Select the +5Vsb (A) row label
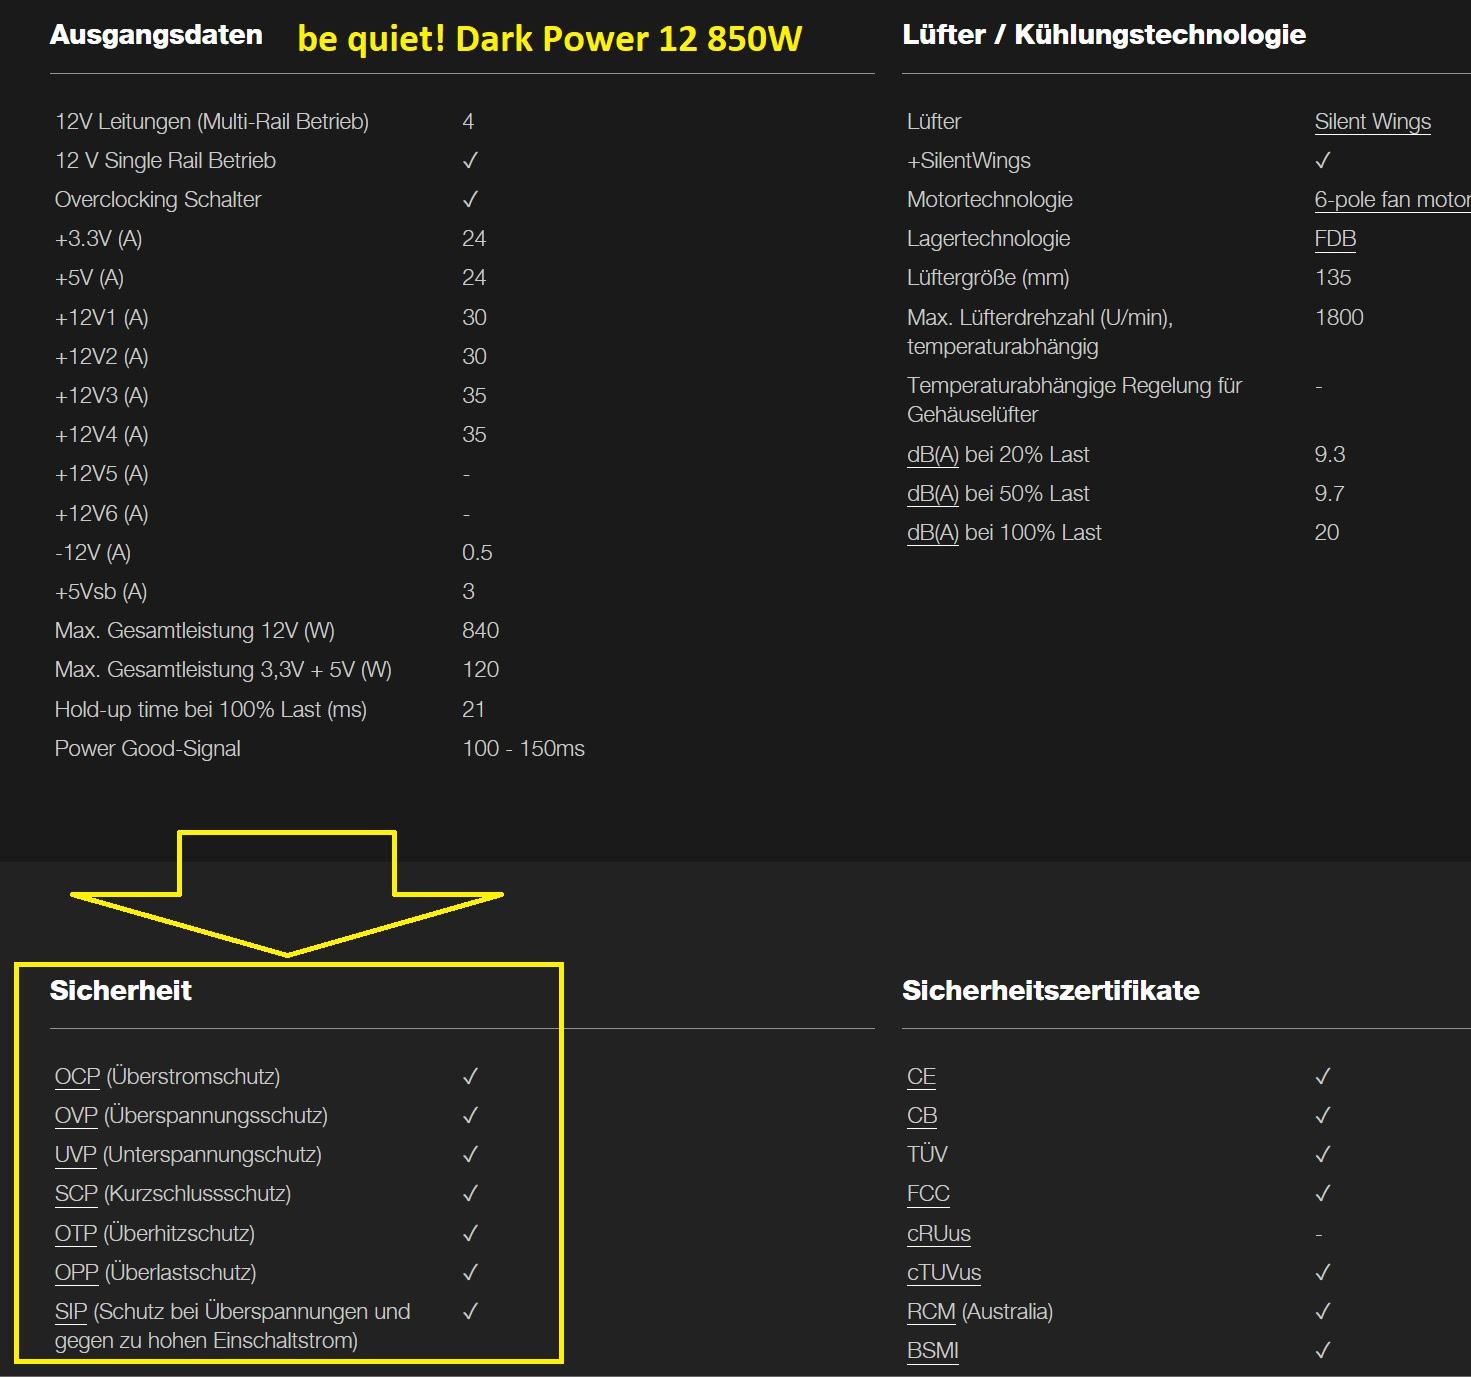The image size is (1471, 1377). click(x=101, y=592)
